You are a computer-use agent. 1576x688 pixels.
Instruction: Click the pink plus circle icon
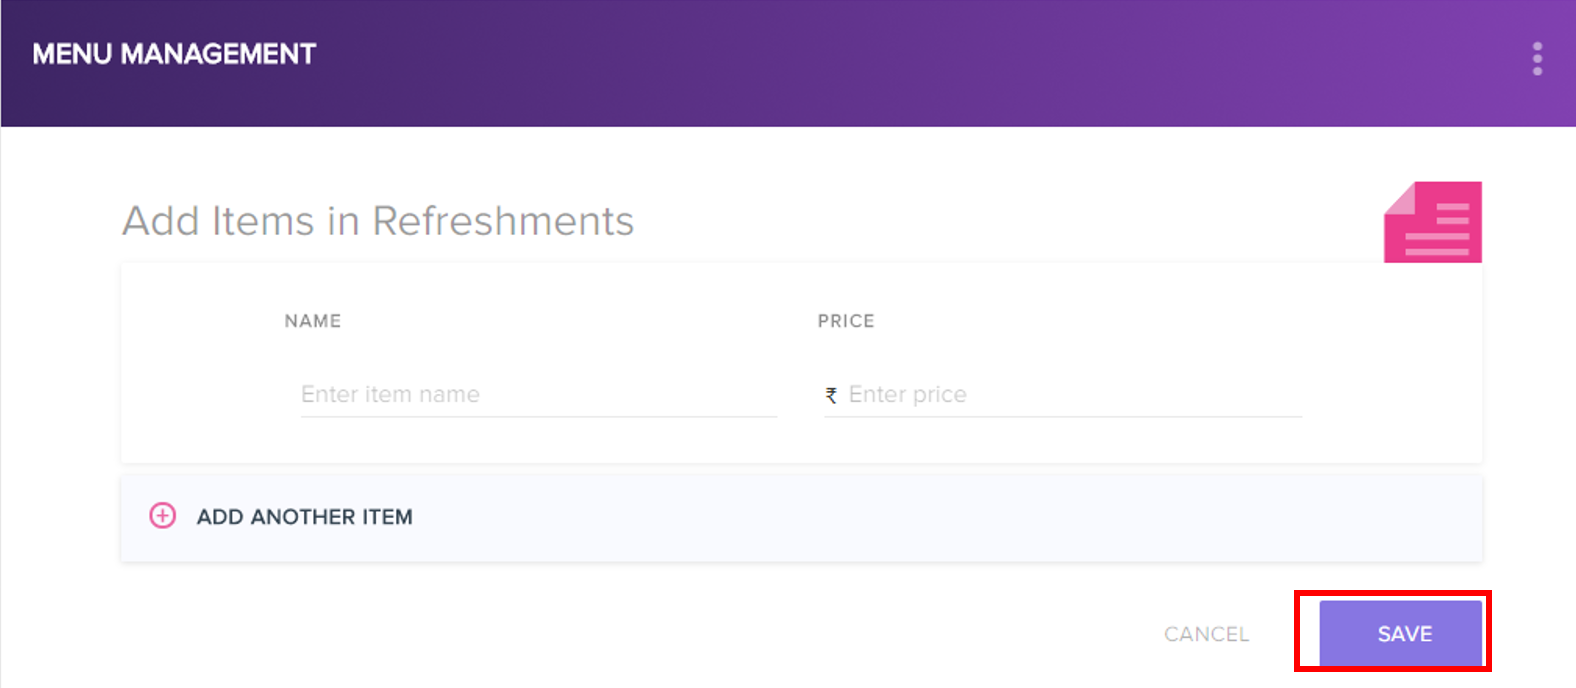[x=162, y=515]
